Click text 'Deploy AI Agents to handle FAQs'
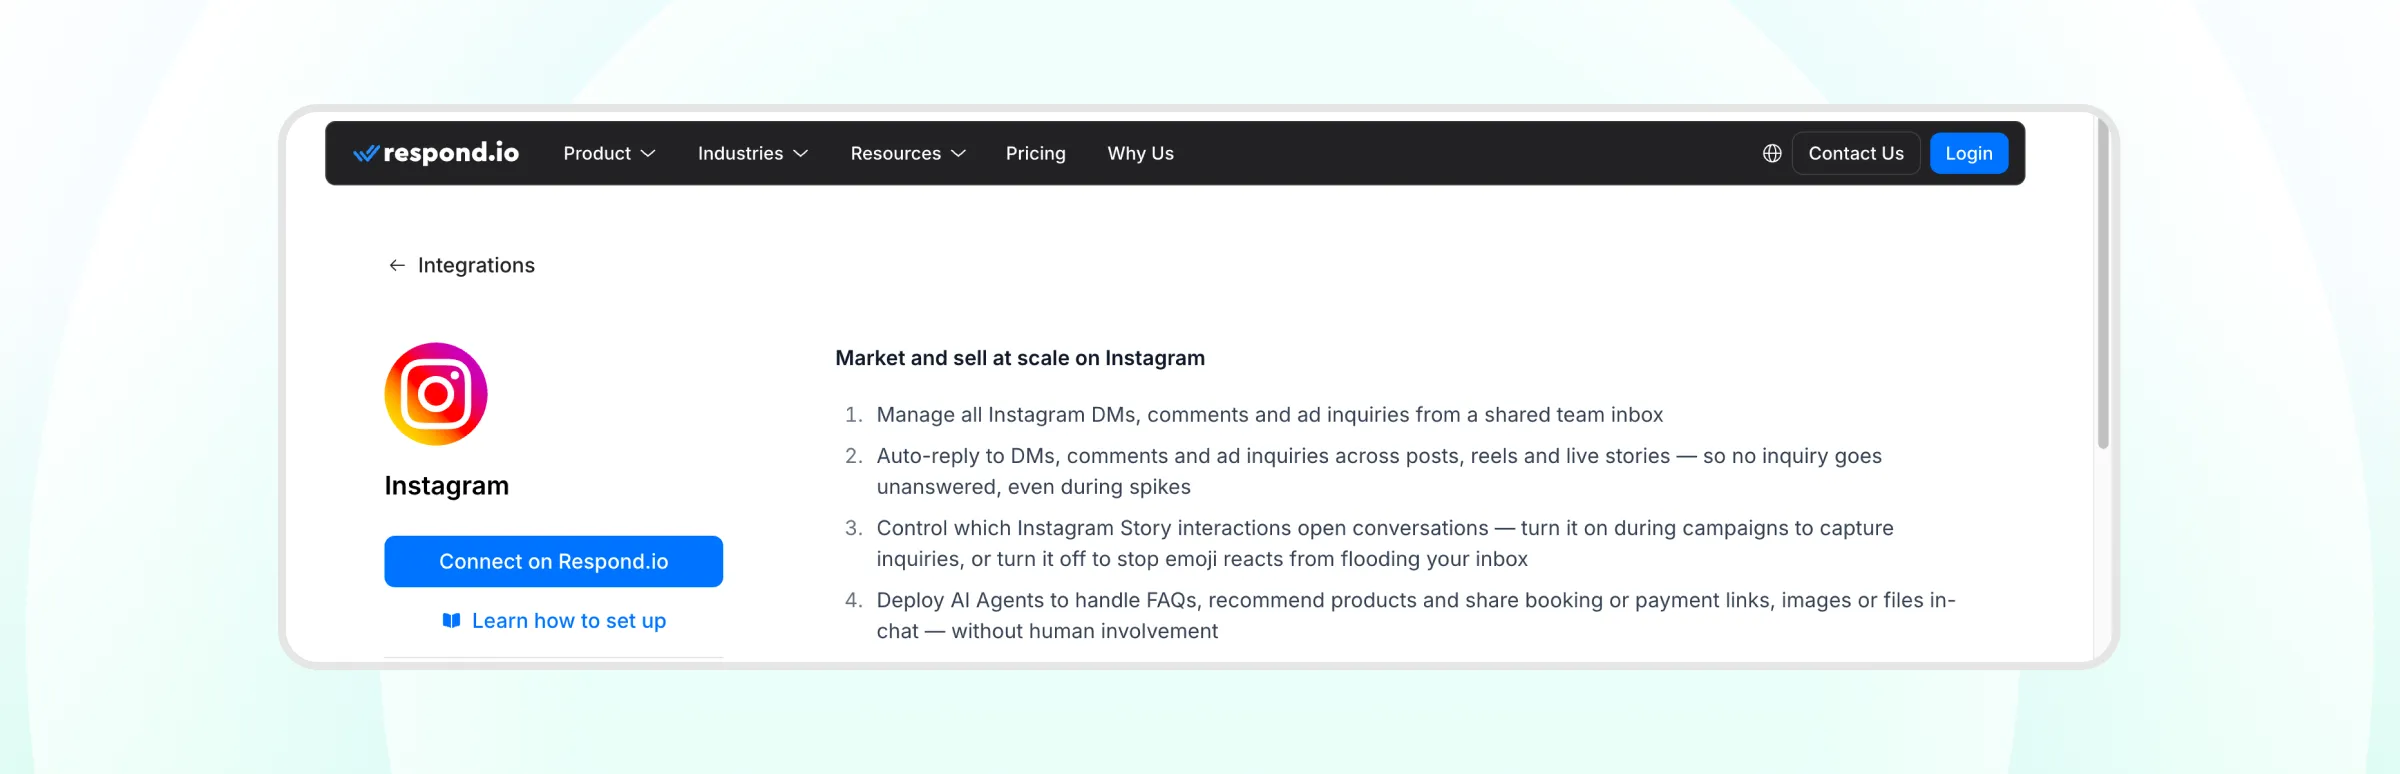 pyautogui.click(x=1039, y=600)
